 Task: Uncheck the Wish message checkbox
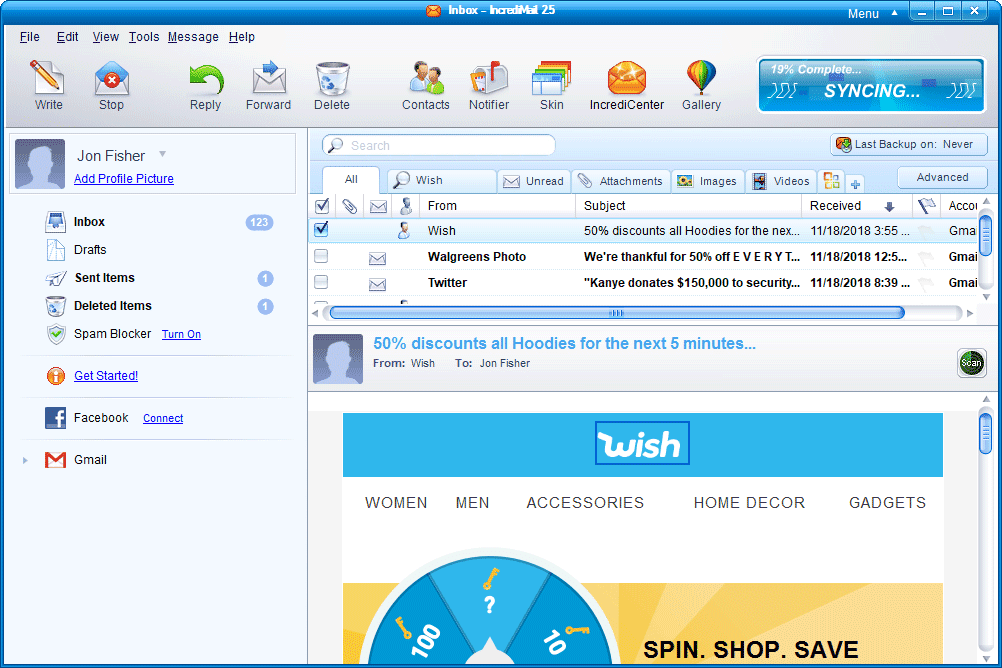321,229
